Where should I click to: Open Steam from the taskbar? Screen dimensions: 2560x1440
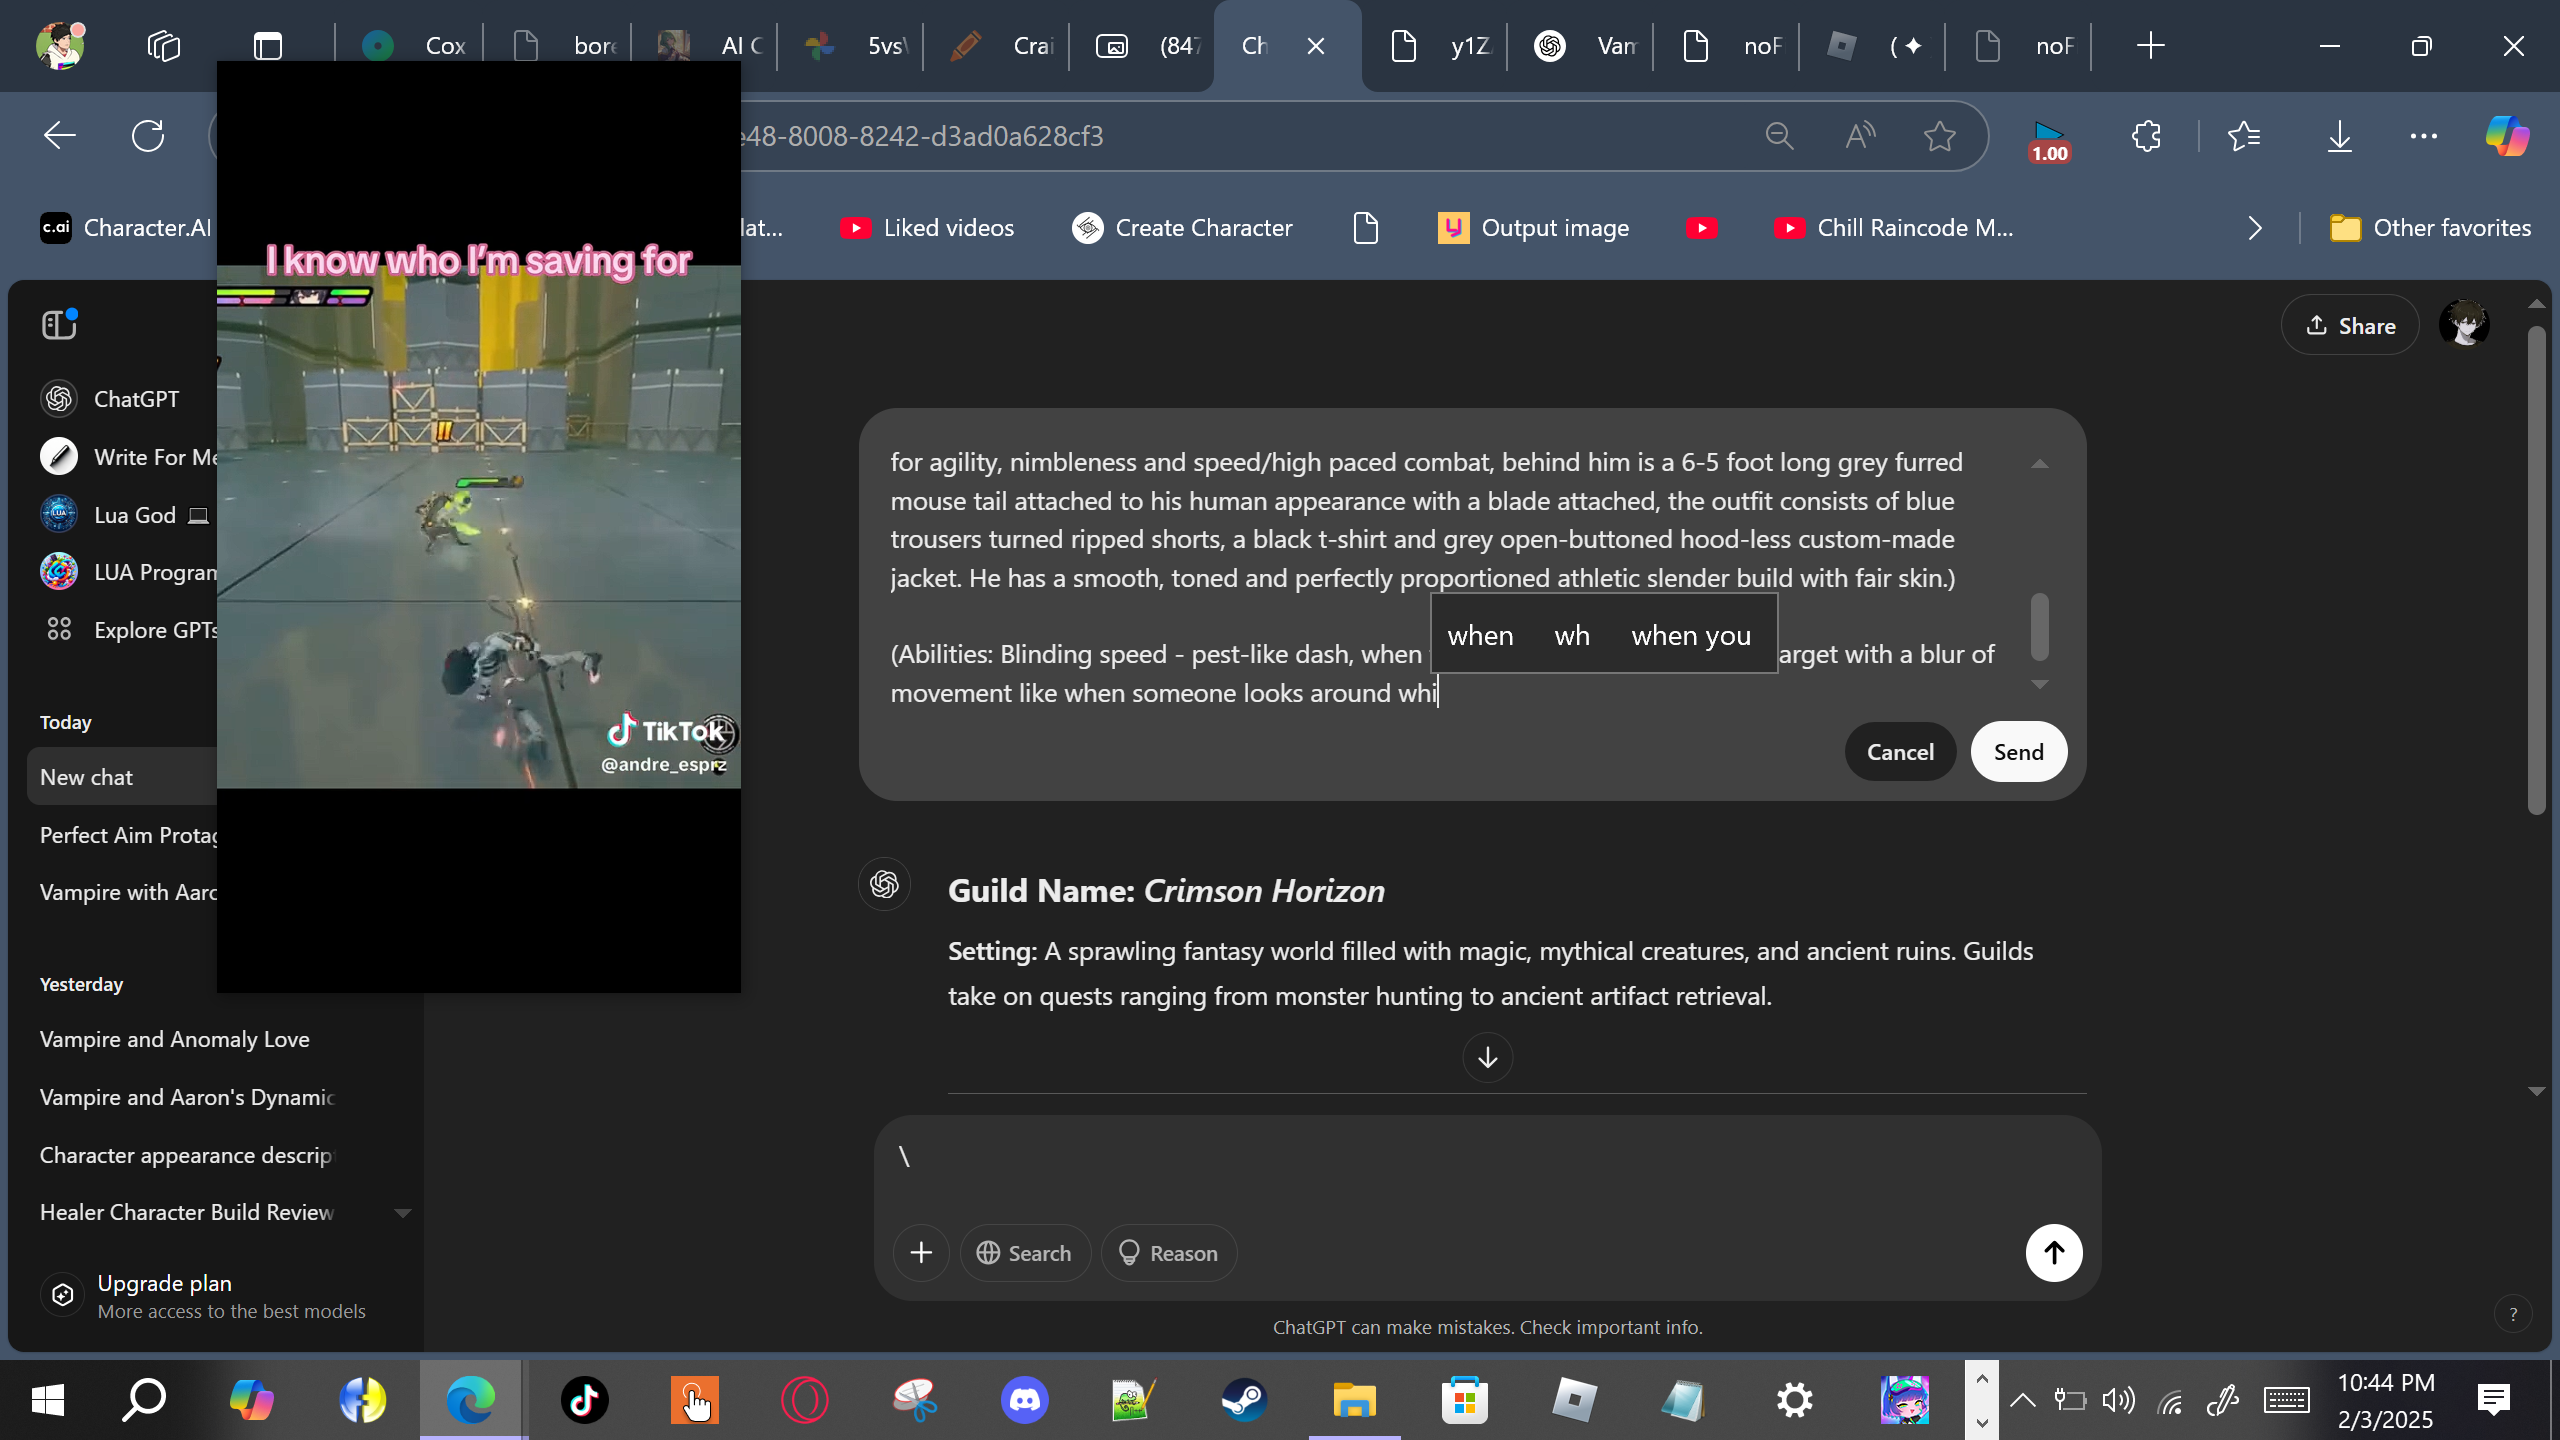click(1244, 1400)
